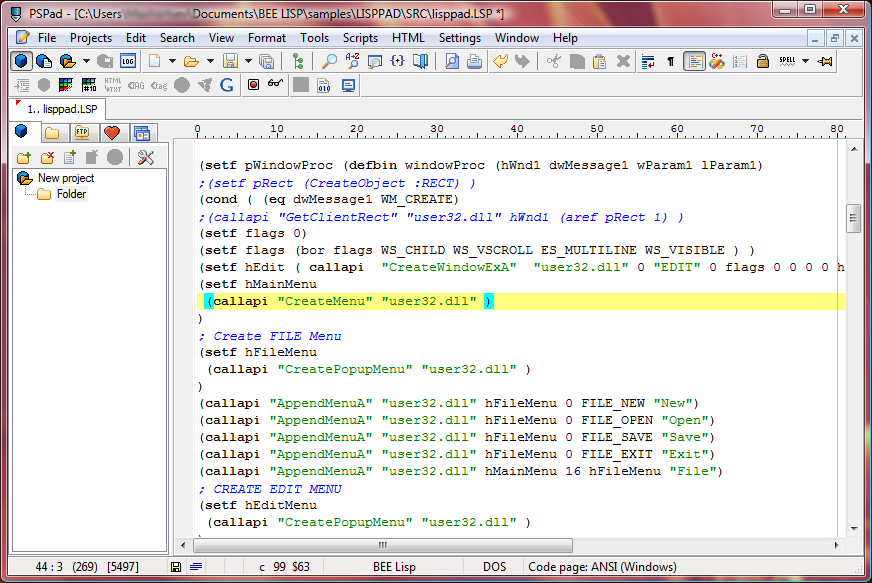
Task: Click the Undo arrow icon
Action: [502, 61]
